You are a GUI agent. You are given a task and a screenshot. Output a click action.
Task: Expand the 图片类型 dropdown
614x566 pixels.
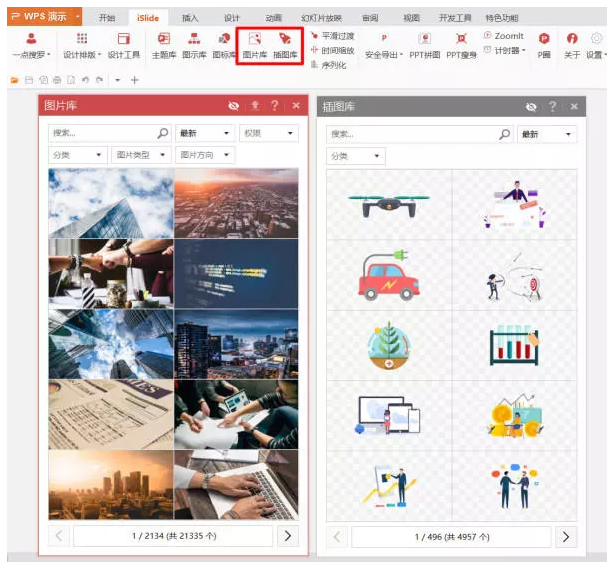141,155
